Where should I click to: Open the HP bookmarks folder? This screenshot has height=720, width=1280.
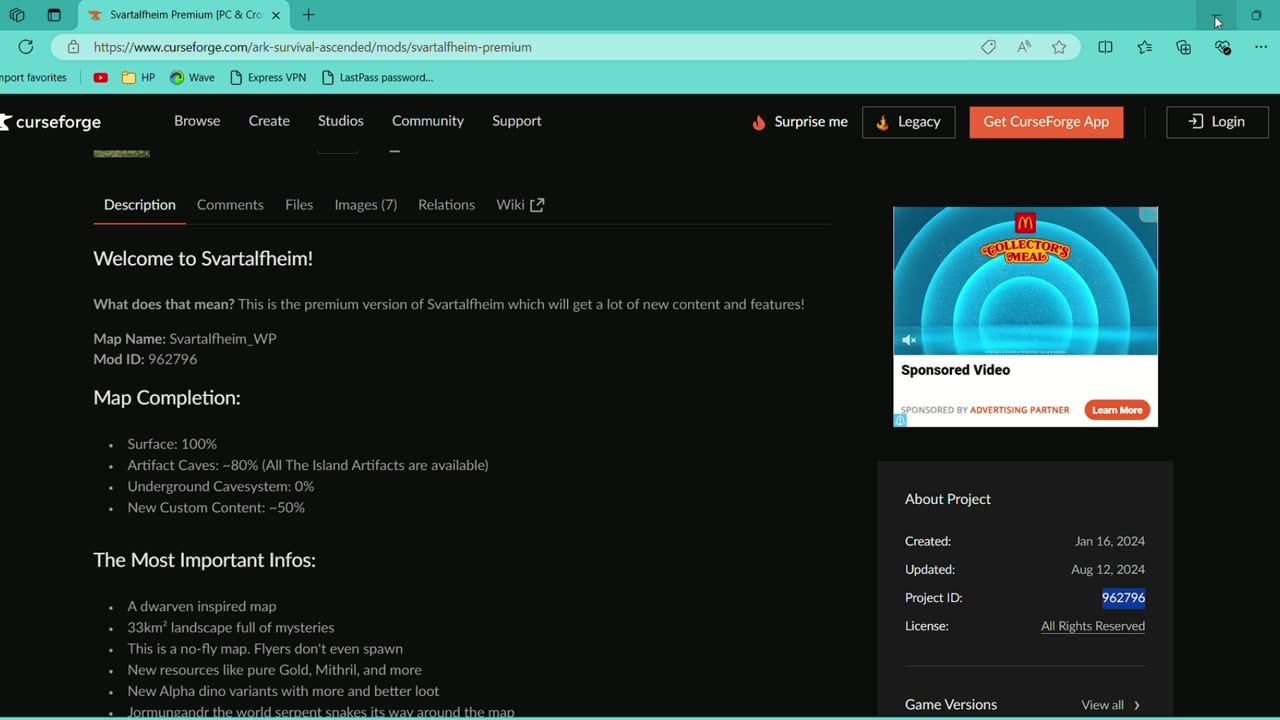coord(138,77)
